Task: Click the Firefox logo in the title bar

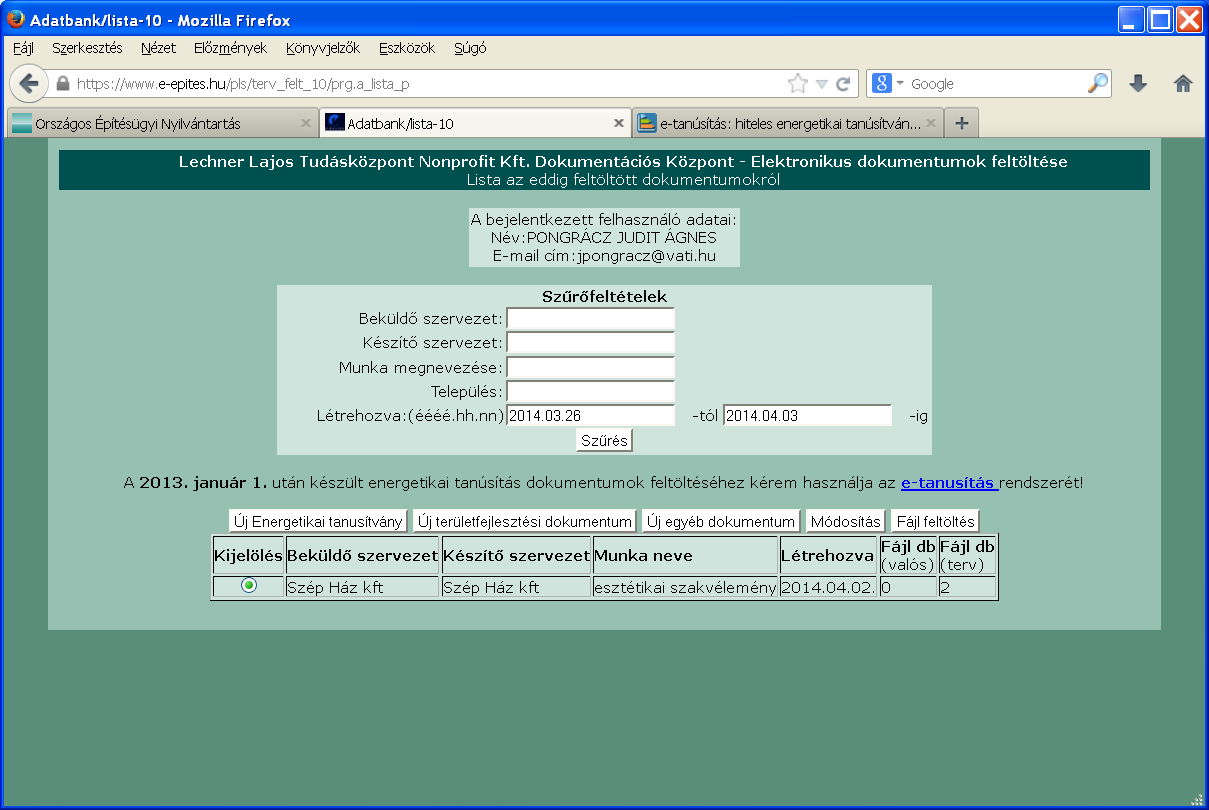Action: [16, 19]
